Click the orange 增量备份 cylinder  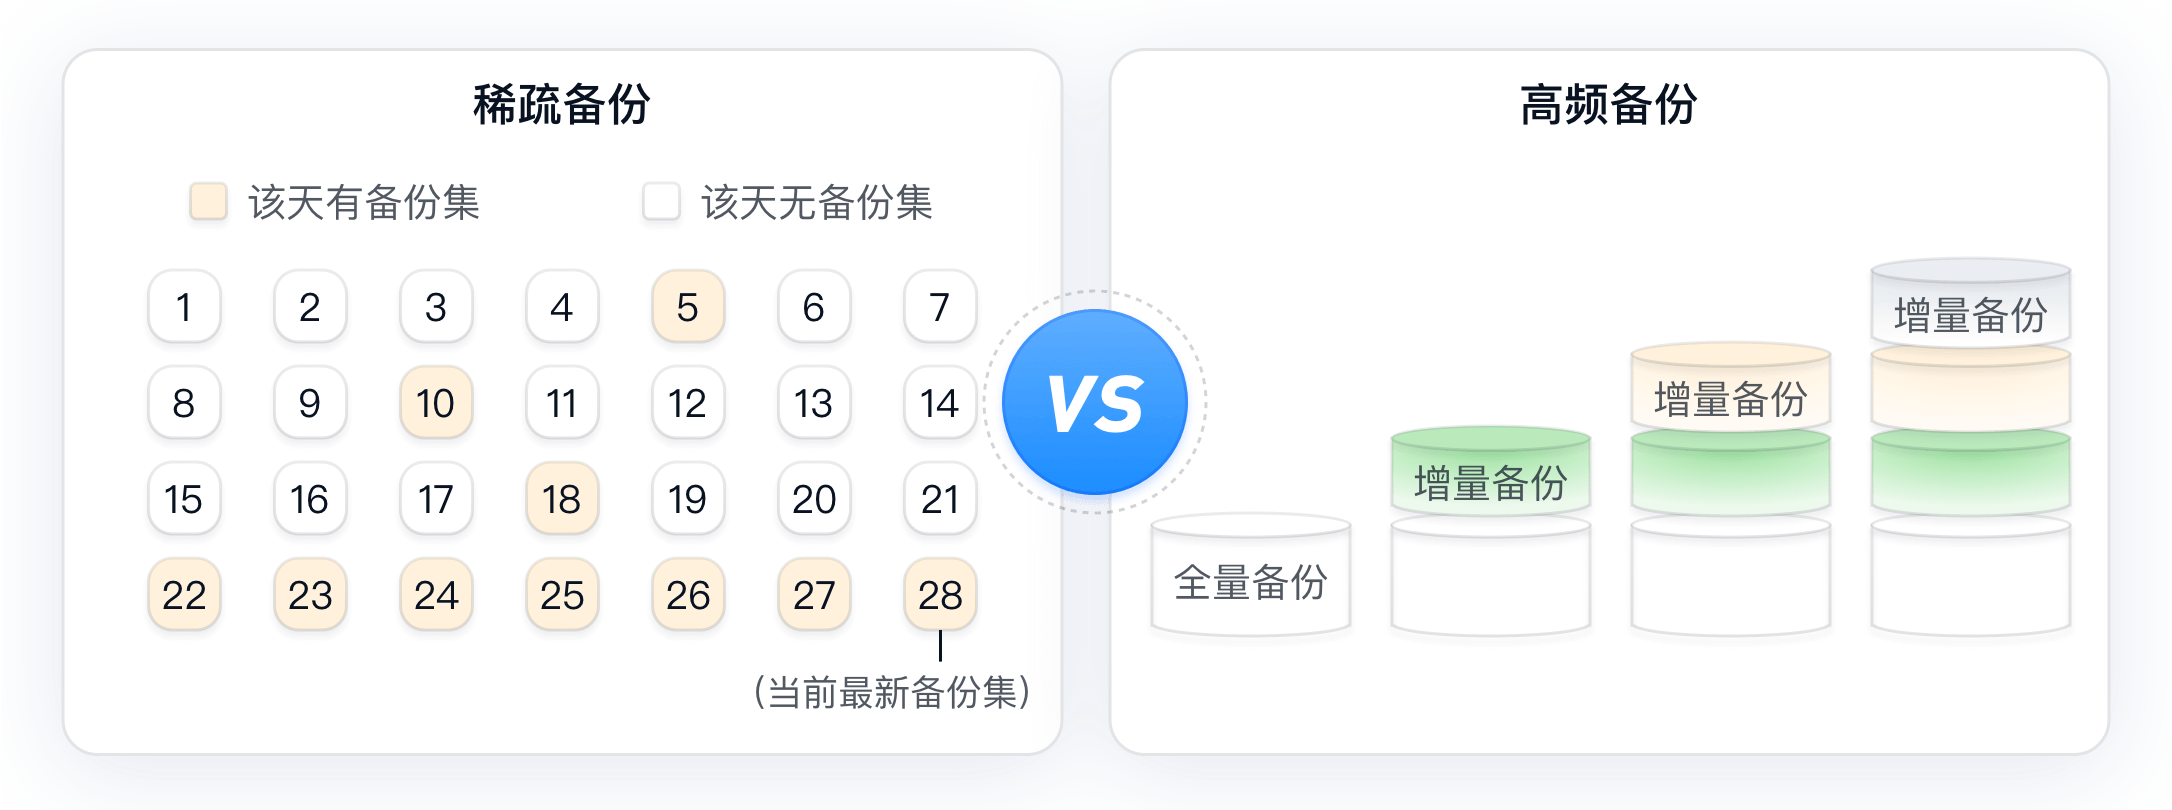coord(1731,389)
